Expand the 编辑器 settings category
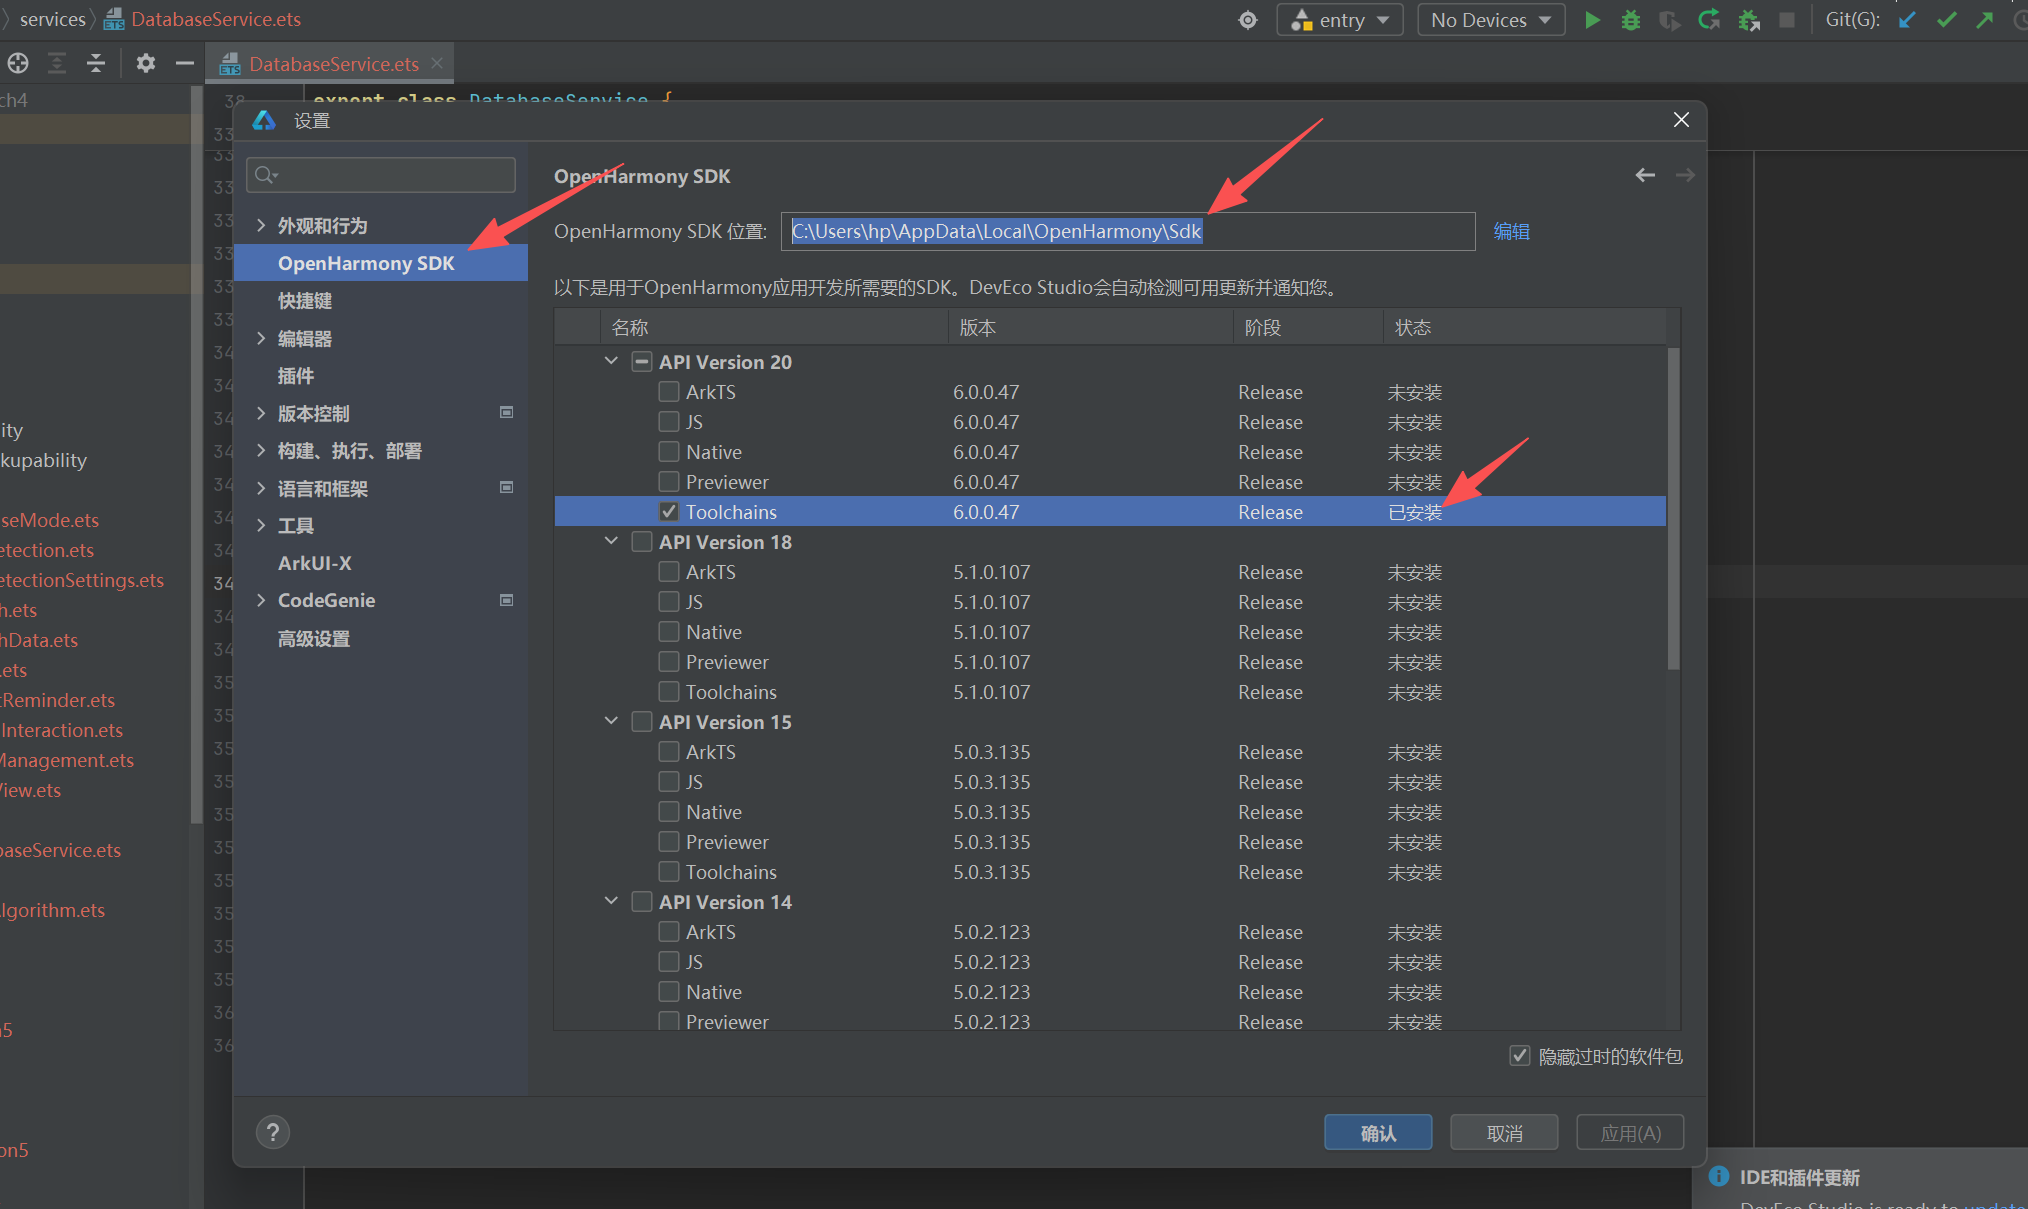 coord(261,338)
